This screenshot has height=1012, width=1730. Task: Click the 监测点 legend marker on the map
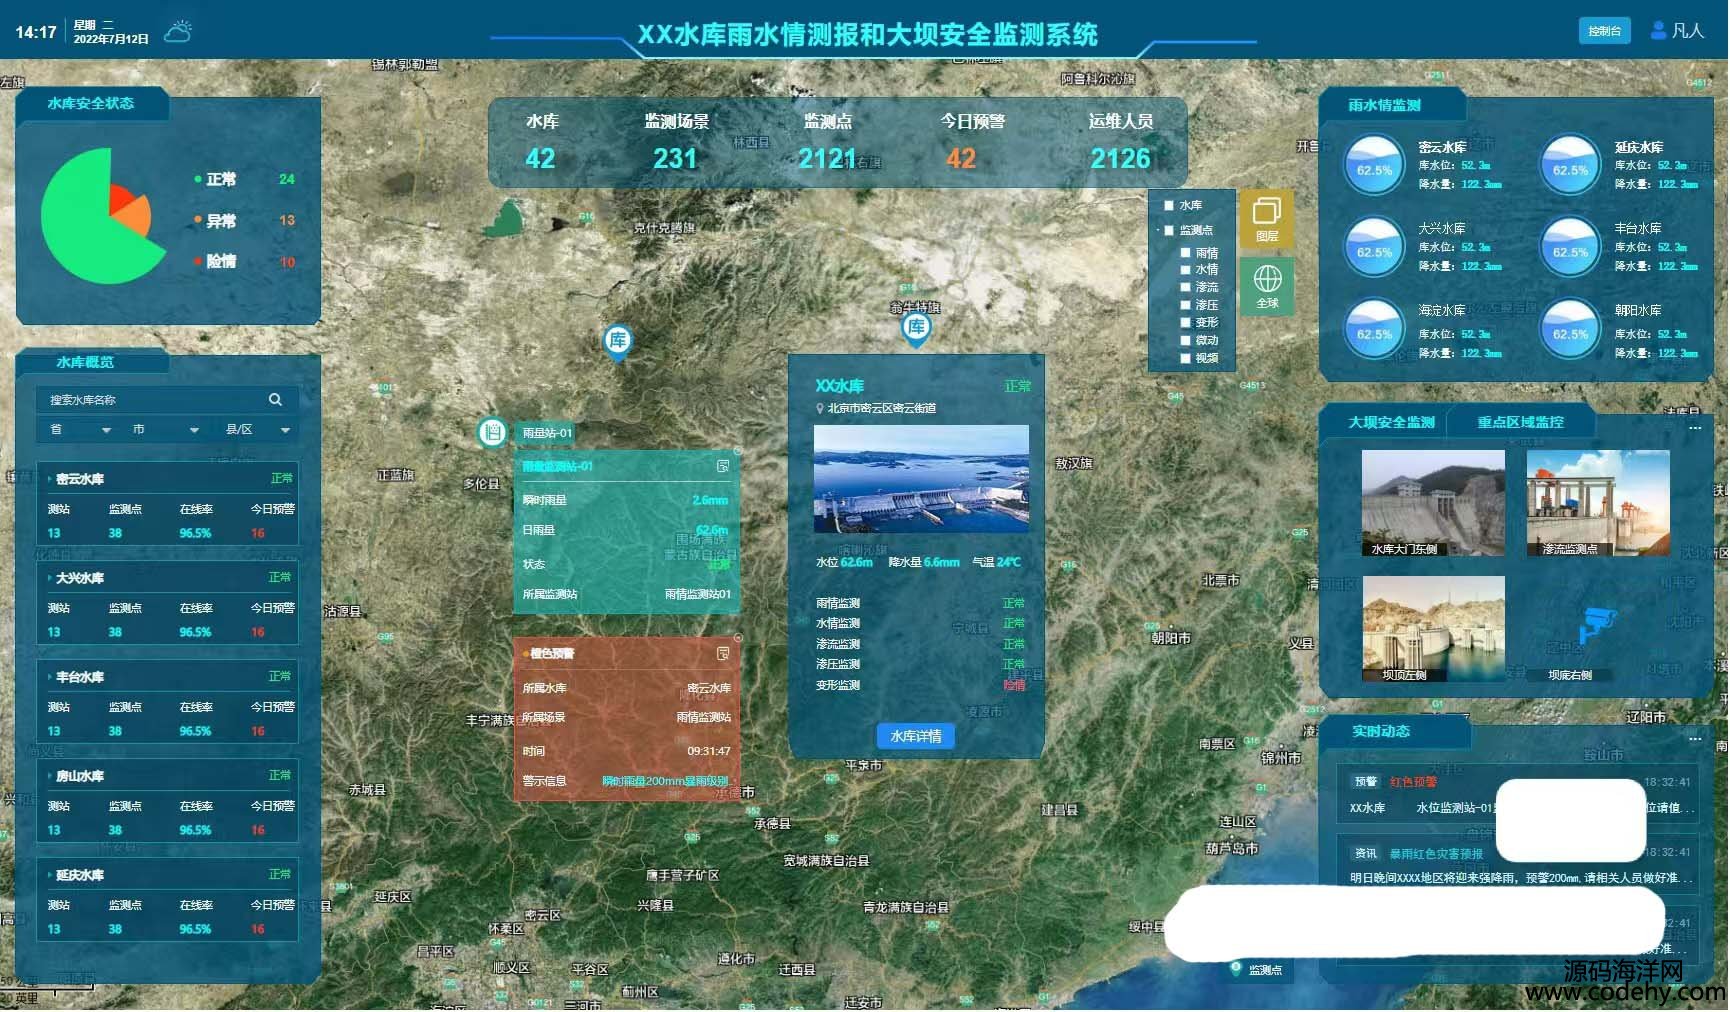coord(1236,968)
